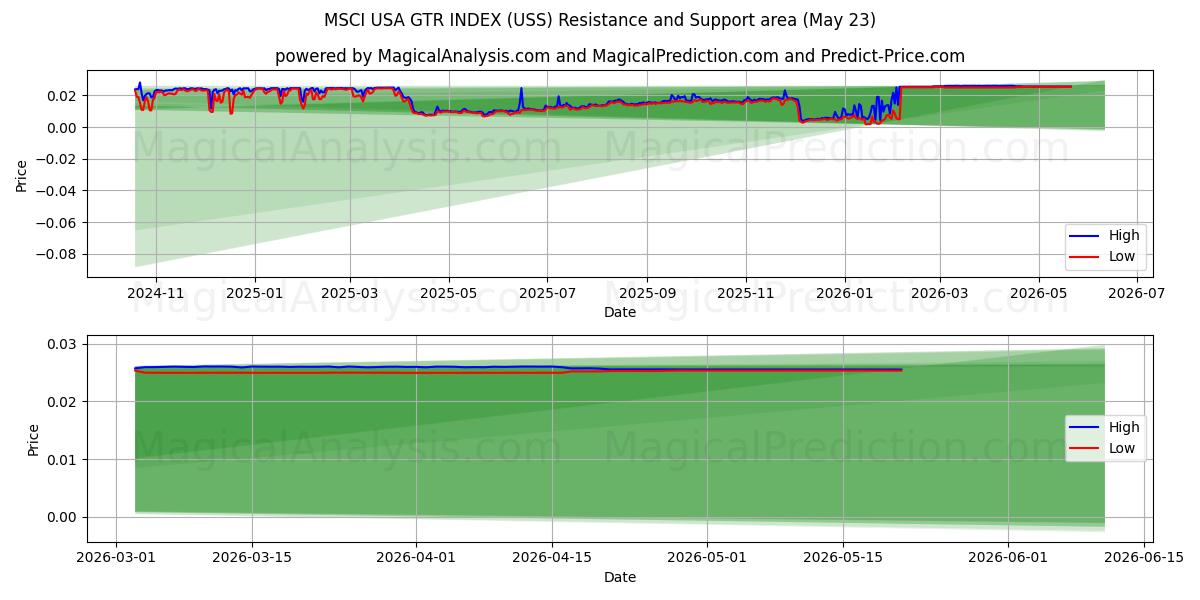Click the '2026-06-15' x-axis label on the bottom chart

pyautogui.click(x=1142, y=560)
